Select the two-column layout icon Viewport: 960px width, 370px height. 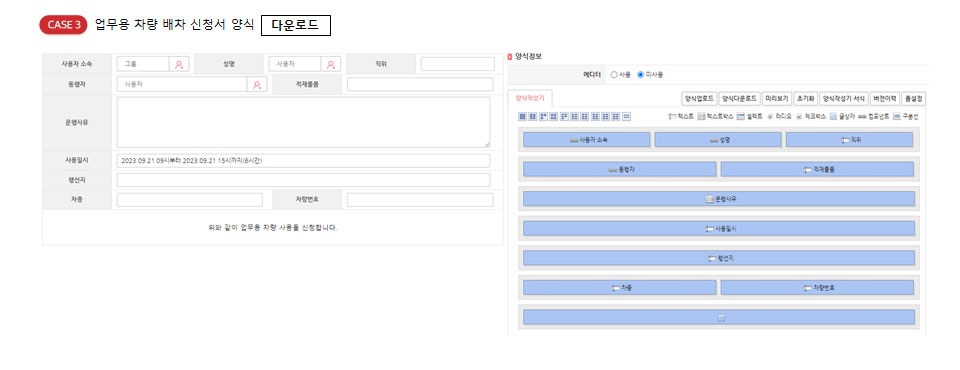tap(532, 116)
